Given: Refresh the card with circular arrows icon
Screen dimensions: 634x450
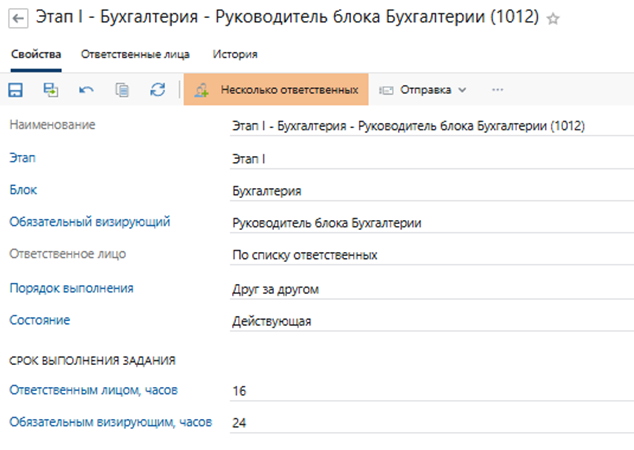Looking at the screenshot, I should coord(157,90).
